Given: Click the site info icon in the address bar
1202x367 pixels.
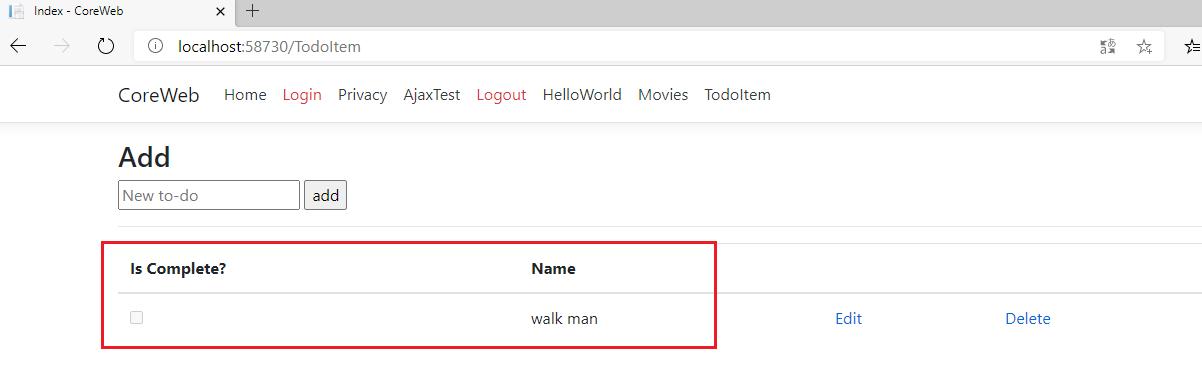Looking at the screenshot, I should [x=155, y=46].
